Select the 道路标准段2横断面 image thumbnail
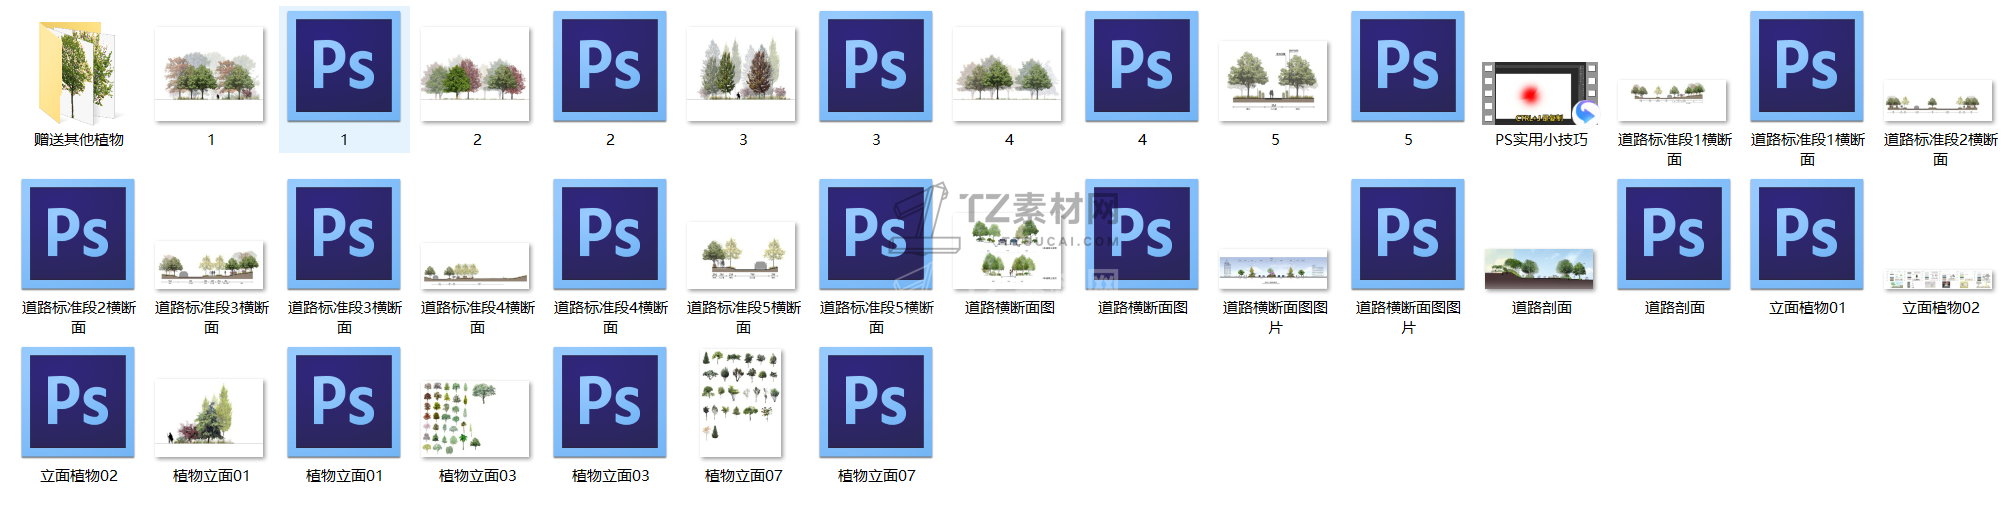The image size is (2007, 517). (1939, 101)
